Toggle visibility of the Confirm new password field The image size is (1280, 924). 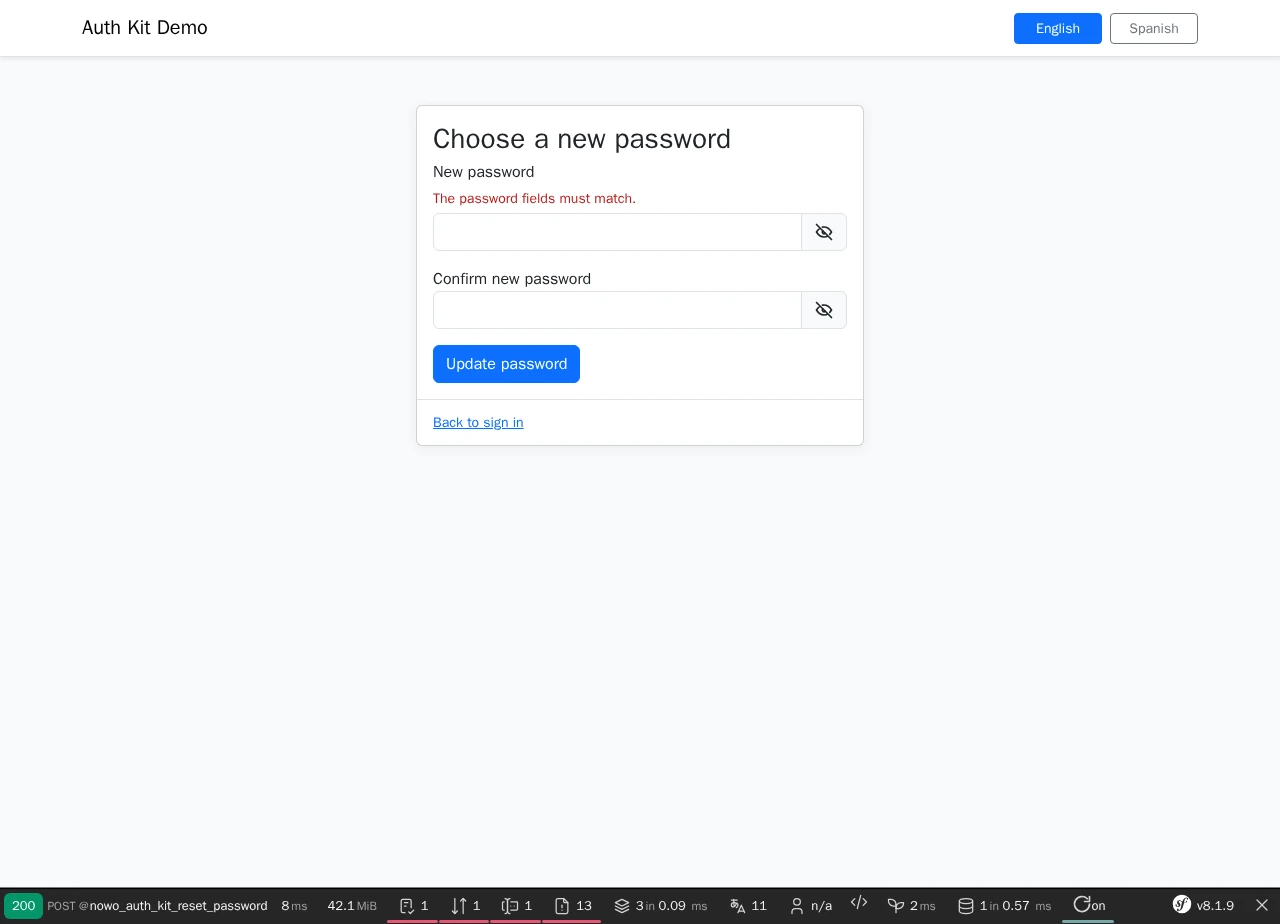pyautogui.click(x=824, y=310)
